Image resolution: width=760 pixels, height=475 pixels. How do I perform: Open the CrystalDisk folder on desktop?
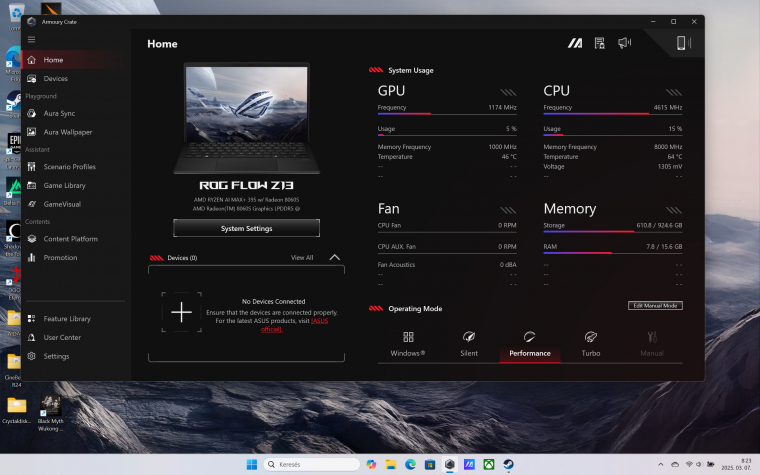[16, 411]
